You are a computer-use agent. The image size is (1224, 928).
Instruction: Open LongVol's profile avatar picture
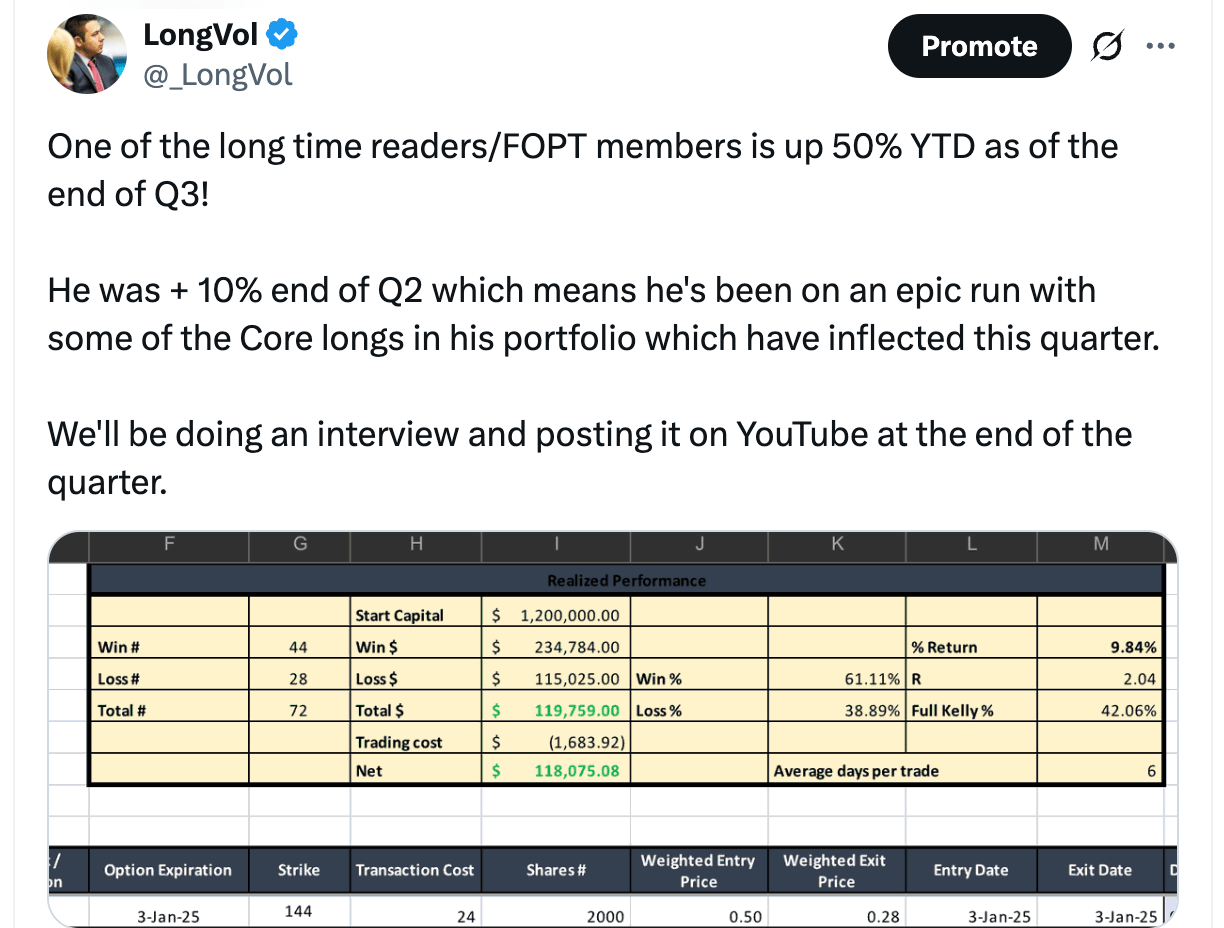coord(87,54)
